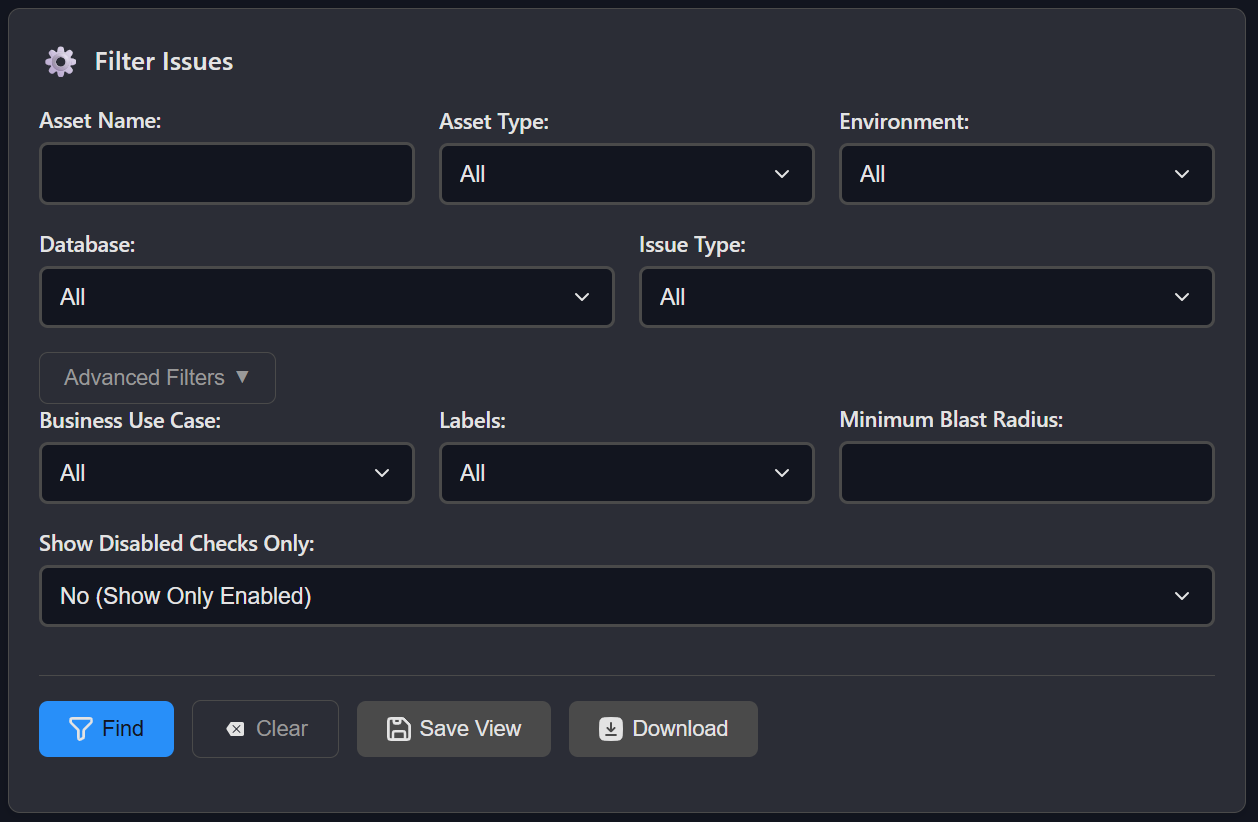Click the floppy disk Save View icon

pyautogui.click(x=398, y=729)
